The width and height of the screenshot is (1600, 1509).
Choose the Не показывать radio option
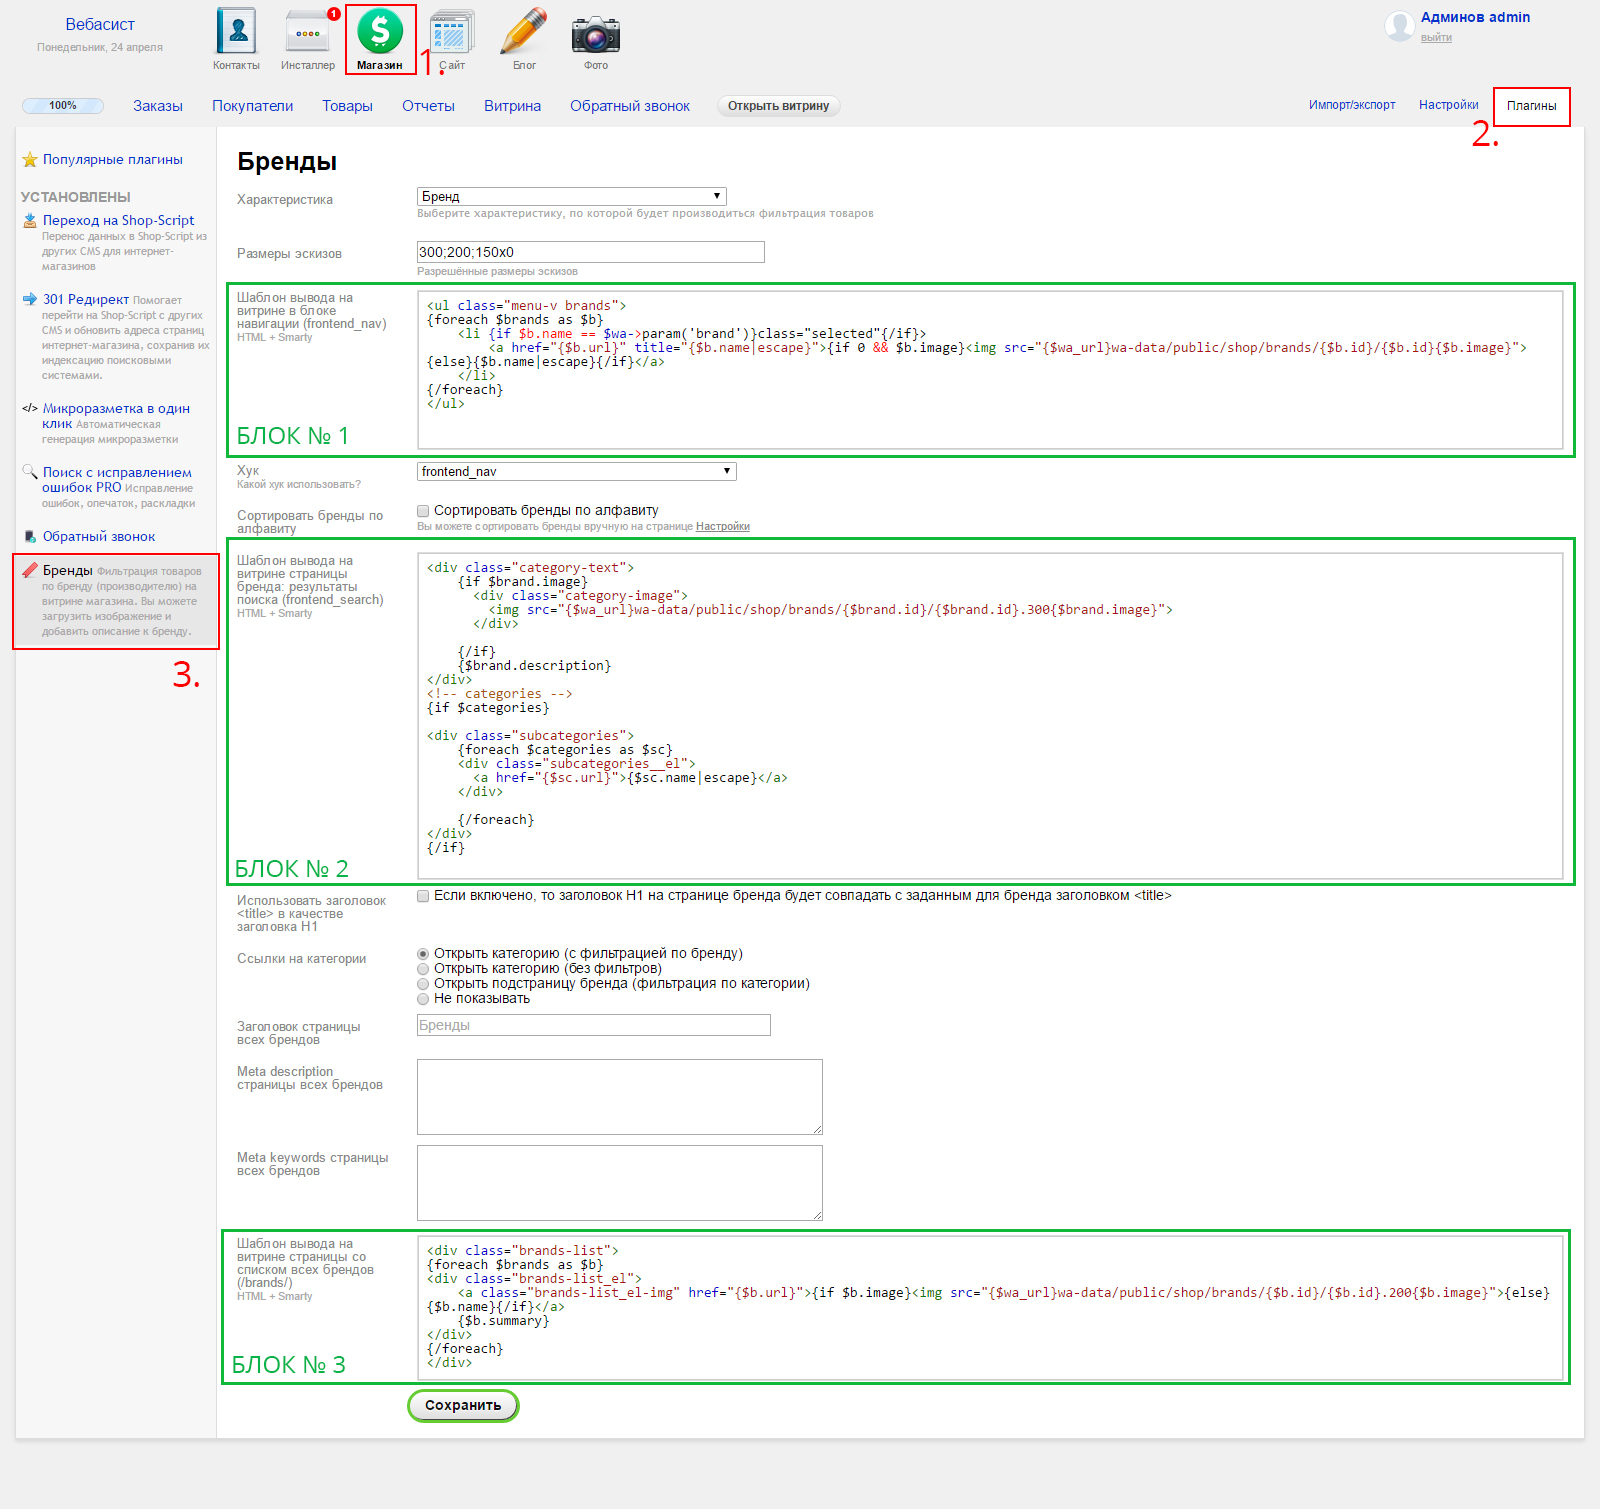tap(423, 999)
